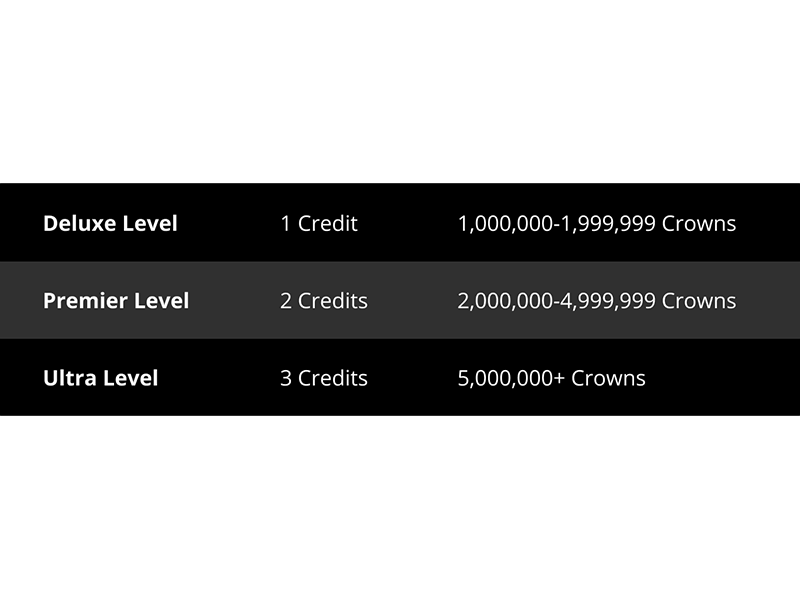Click the digit 3 before Credits
This screenshot has height=599, width=800.
click(x=286, y=378)
